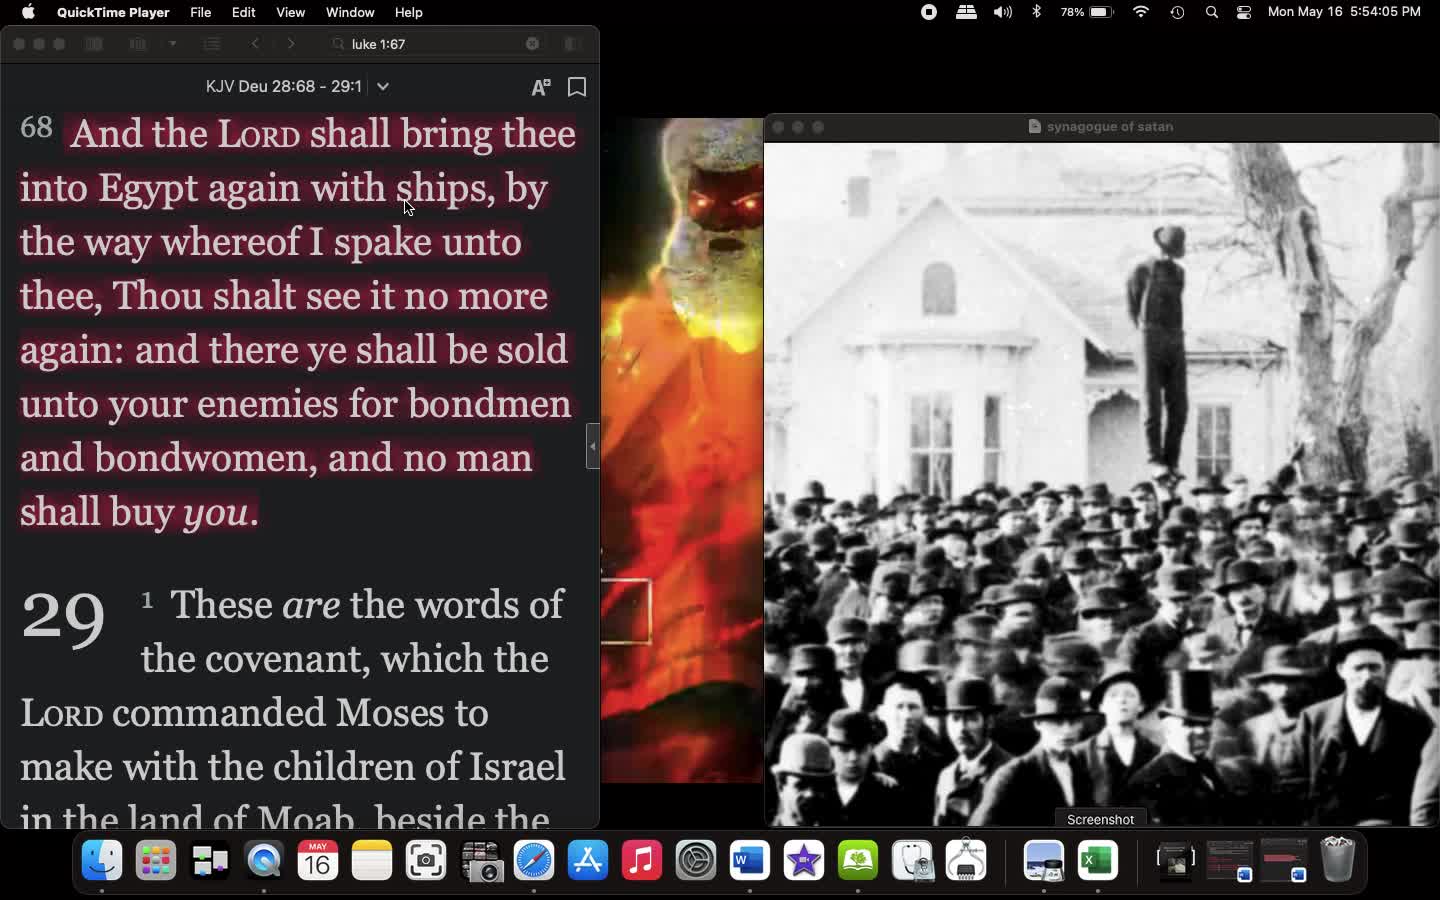
Task: Stop the screen recording from menu bar
Action: pyautogui.click(x=929, y=12)
